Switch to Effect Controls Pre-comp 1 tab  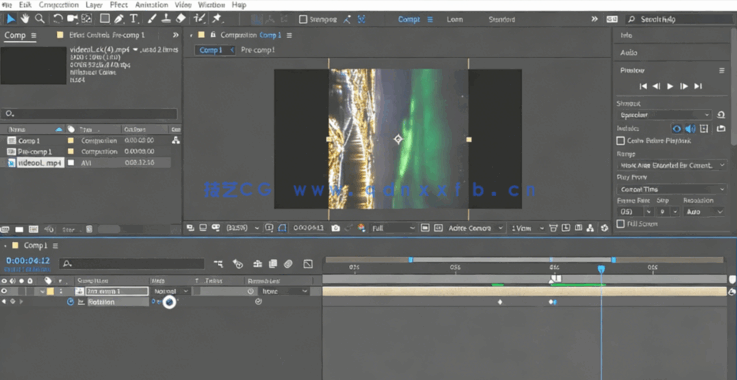pos(107,35)
